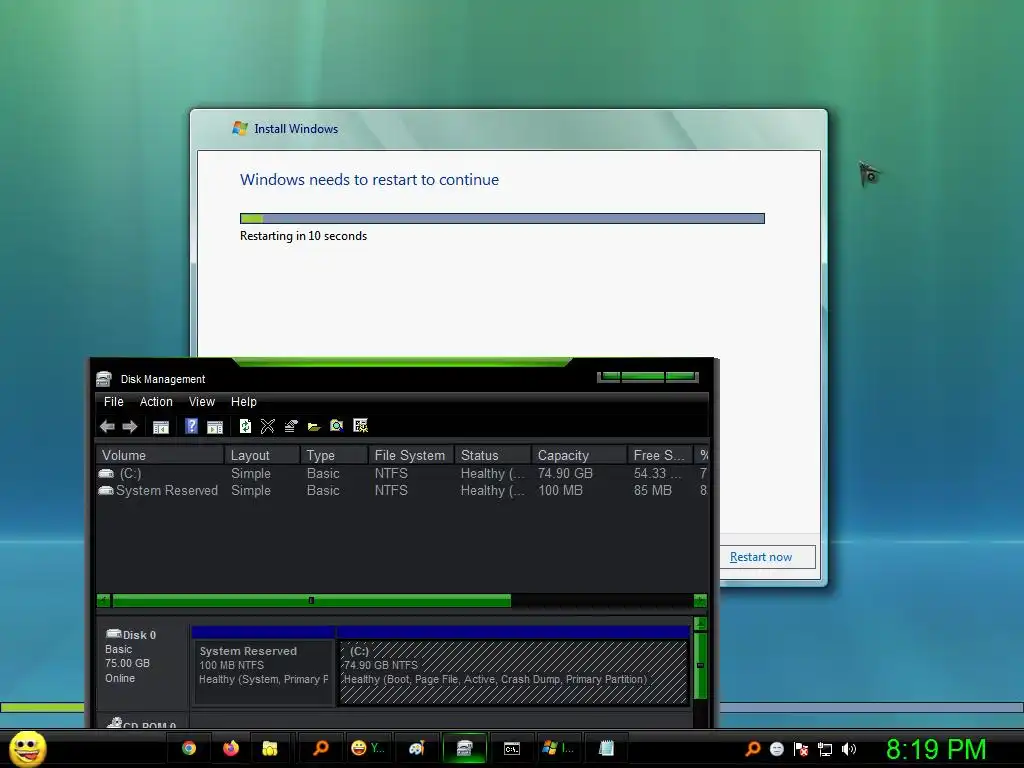Select the System Reserved partition block
The height and width of the screenshot is (768, 1024).
[x=263, y=666]
